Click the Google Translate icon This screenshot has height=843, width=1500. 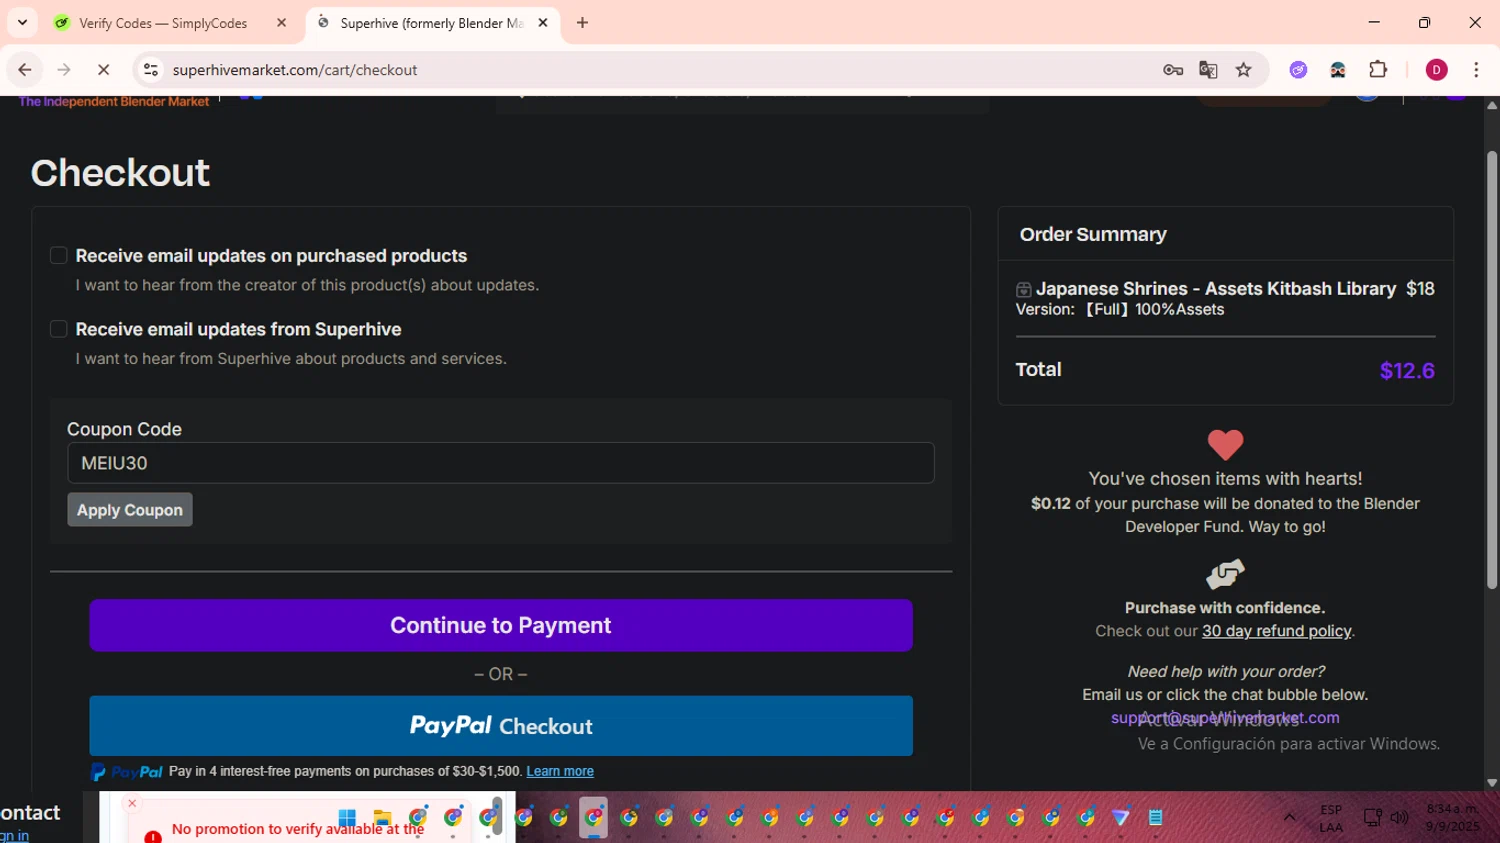click(x=1208, y=70)
